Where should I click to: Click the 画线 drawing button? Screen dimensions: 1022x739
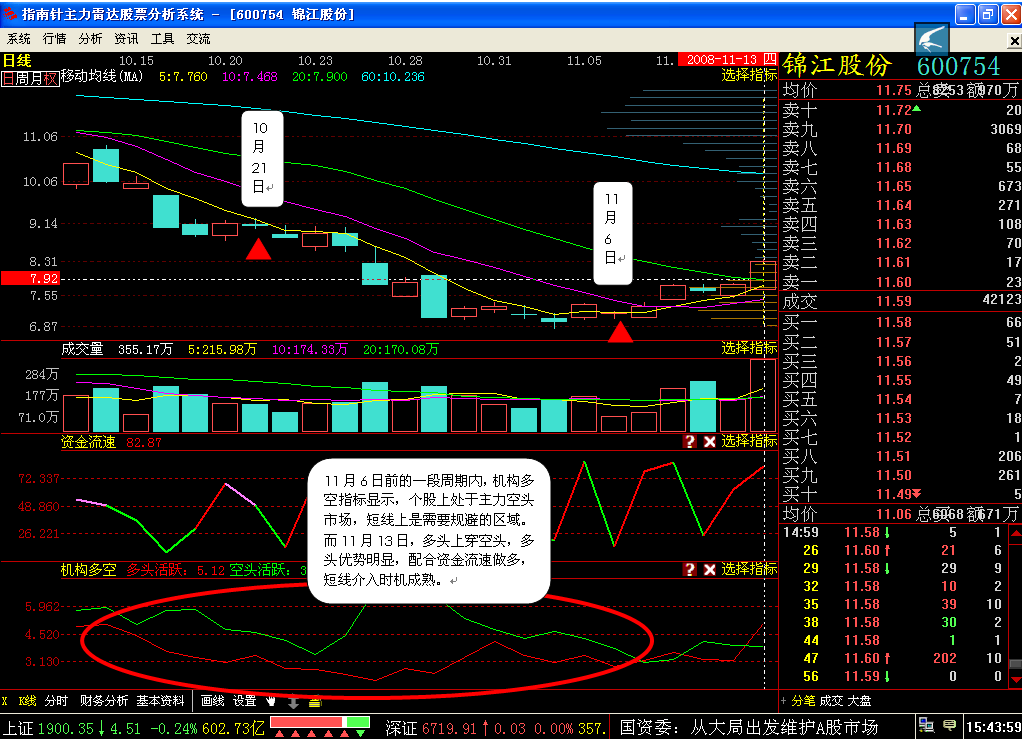213,701
